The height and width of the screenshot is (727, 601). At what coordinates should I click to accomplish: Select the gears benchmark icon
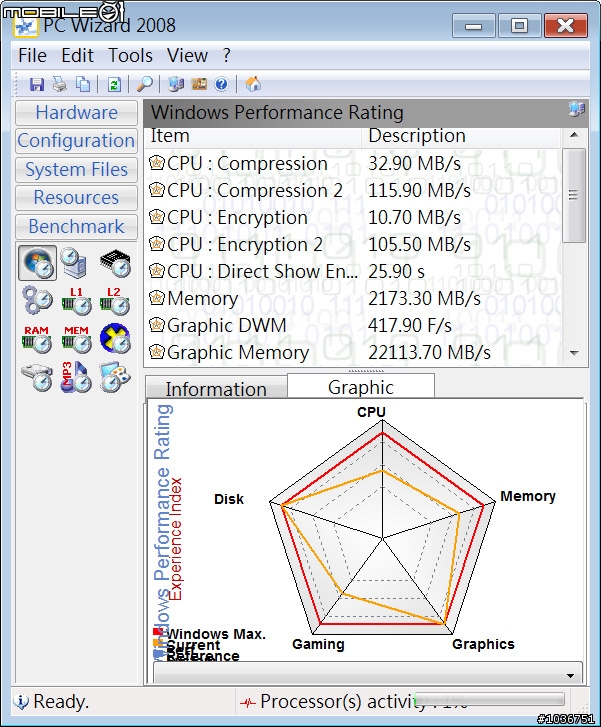pyautogui.click(x=38, y=301)
